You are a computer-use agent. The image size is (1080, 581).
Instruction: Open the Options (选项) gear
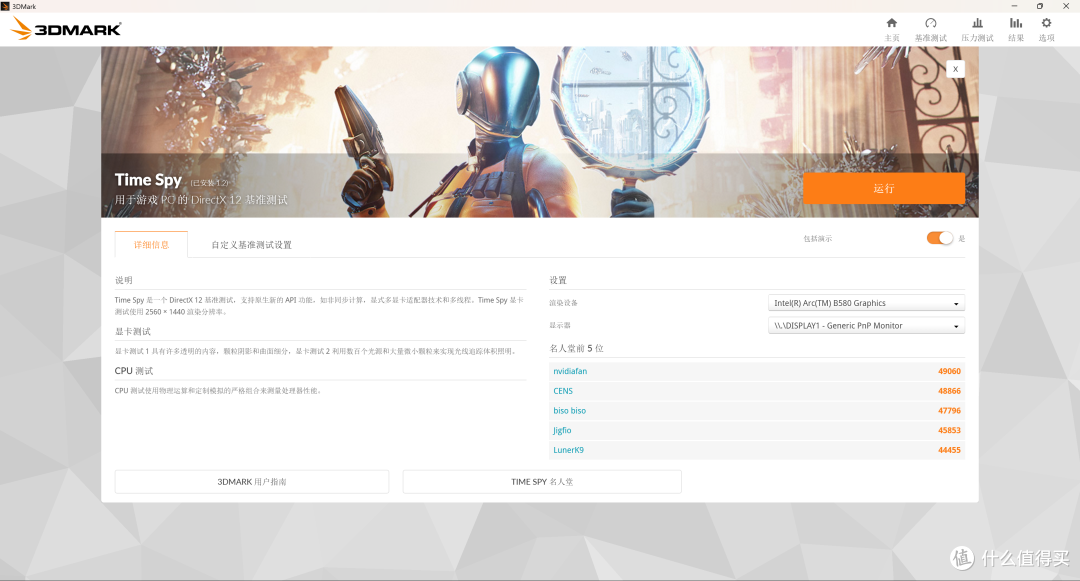(1046, 30)
